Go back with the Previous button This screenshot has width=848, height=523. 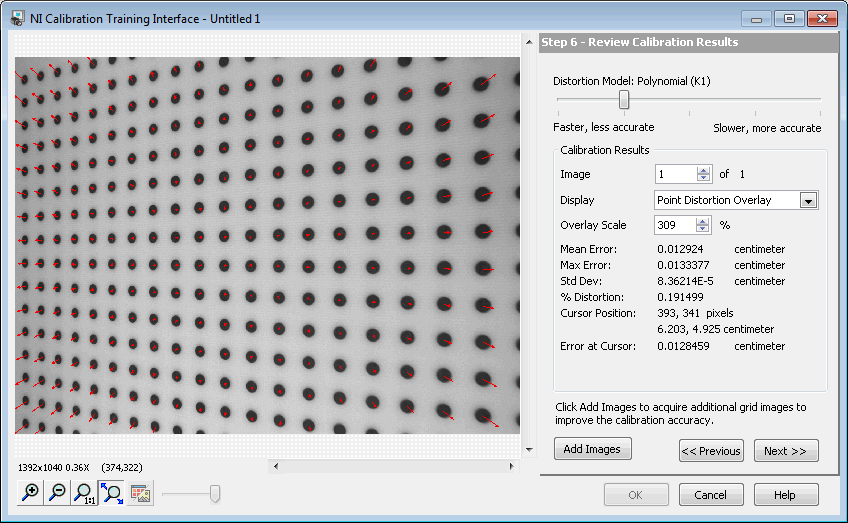(x=711, y=450)
